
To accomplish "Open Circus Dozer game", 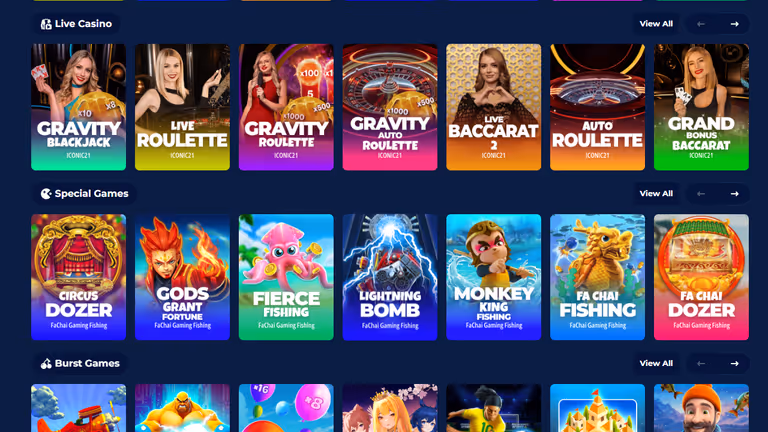I will (x=78, y=277).
